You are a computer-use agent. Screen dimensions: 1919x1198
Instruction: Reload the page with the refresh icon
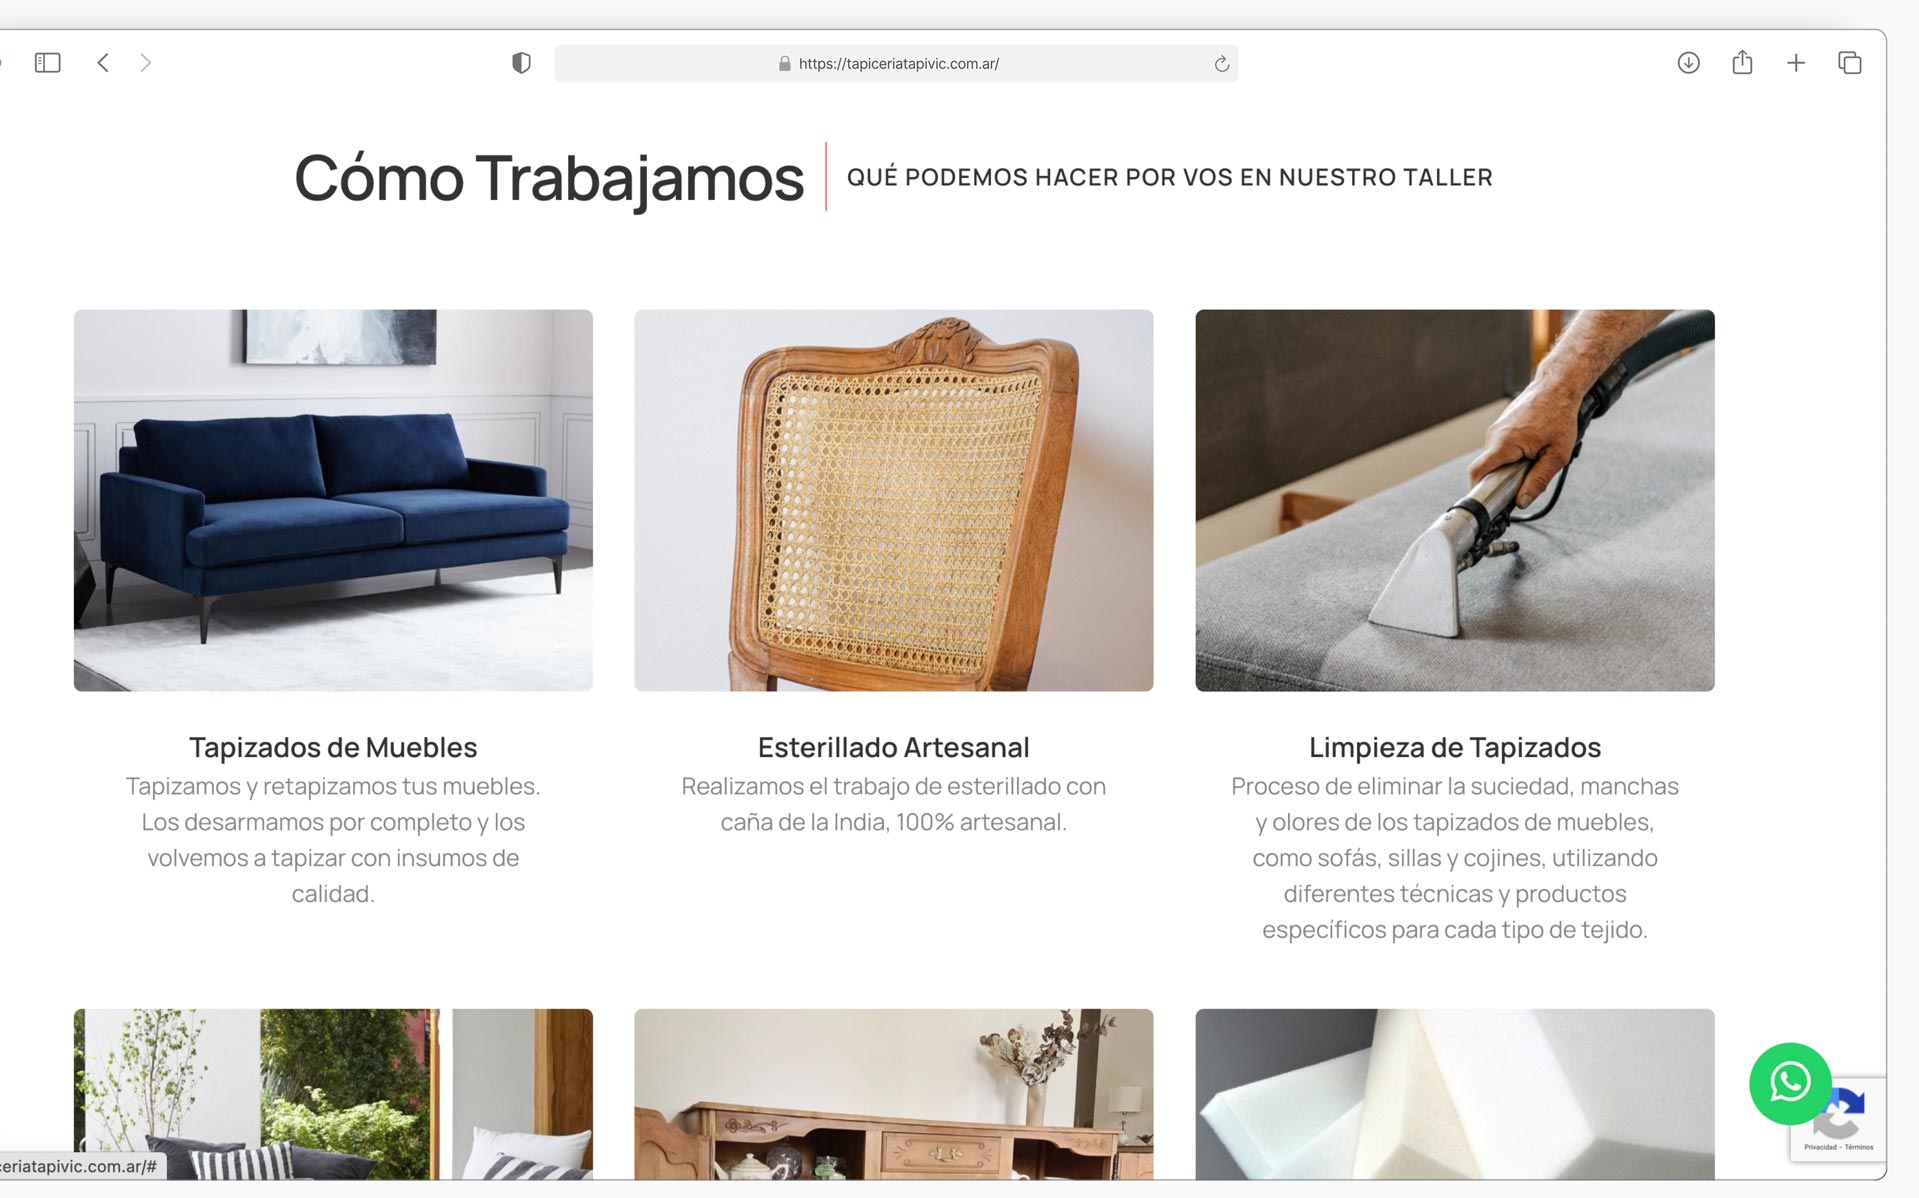tap(1221, 64)
